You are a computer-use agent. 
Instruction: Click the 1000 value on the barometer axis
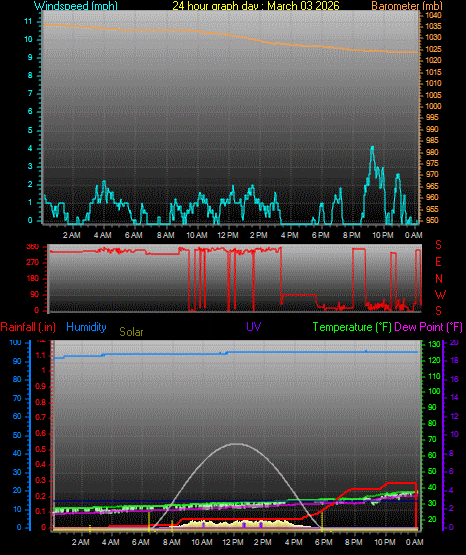click(x=433, y=106)
